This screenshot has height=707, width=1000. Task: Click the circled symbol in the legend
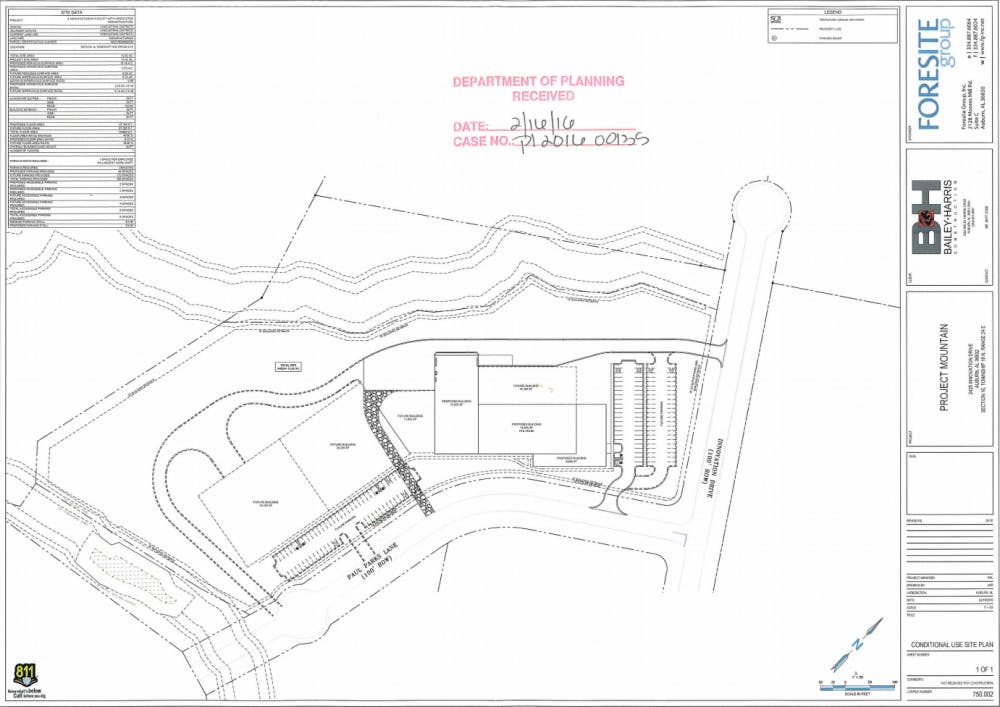coord(776,42)
